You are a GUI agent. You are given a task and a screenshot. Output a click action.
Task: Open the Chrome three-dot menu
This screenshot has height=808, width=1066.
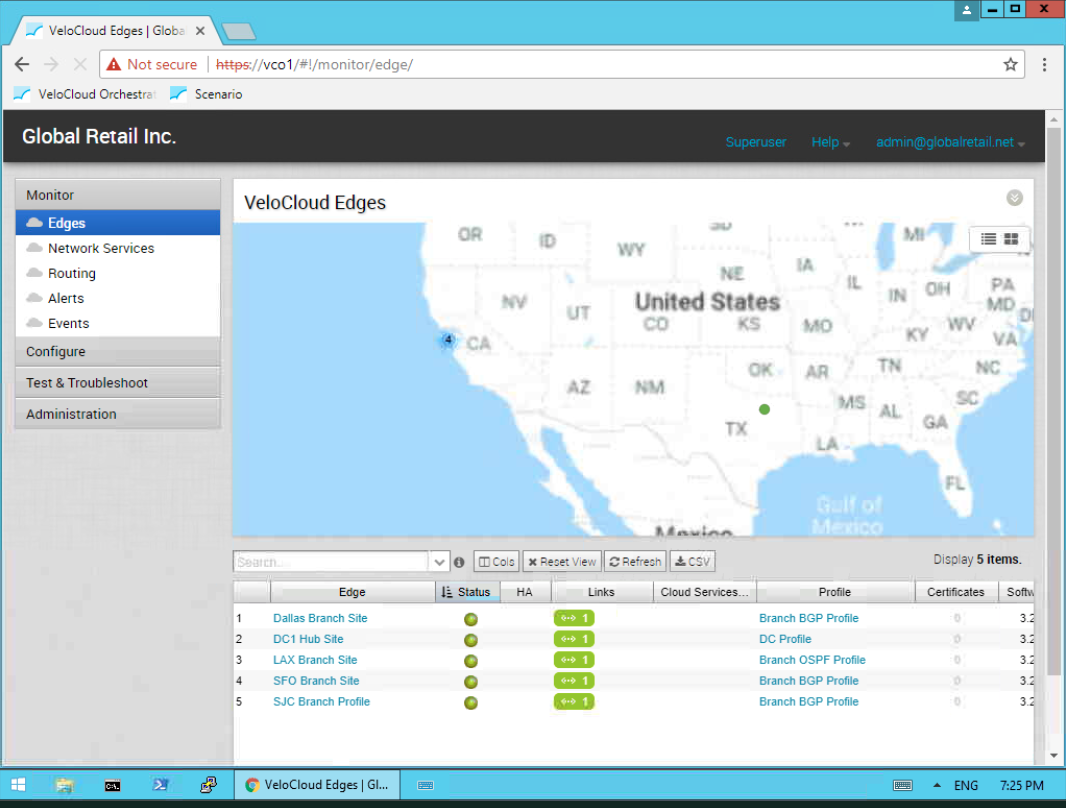pyautogui.click(x=1044, y=65)
